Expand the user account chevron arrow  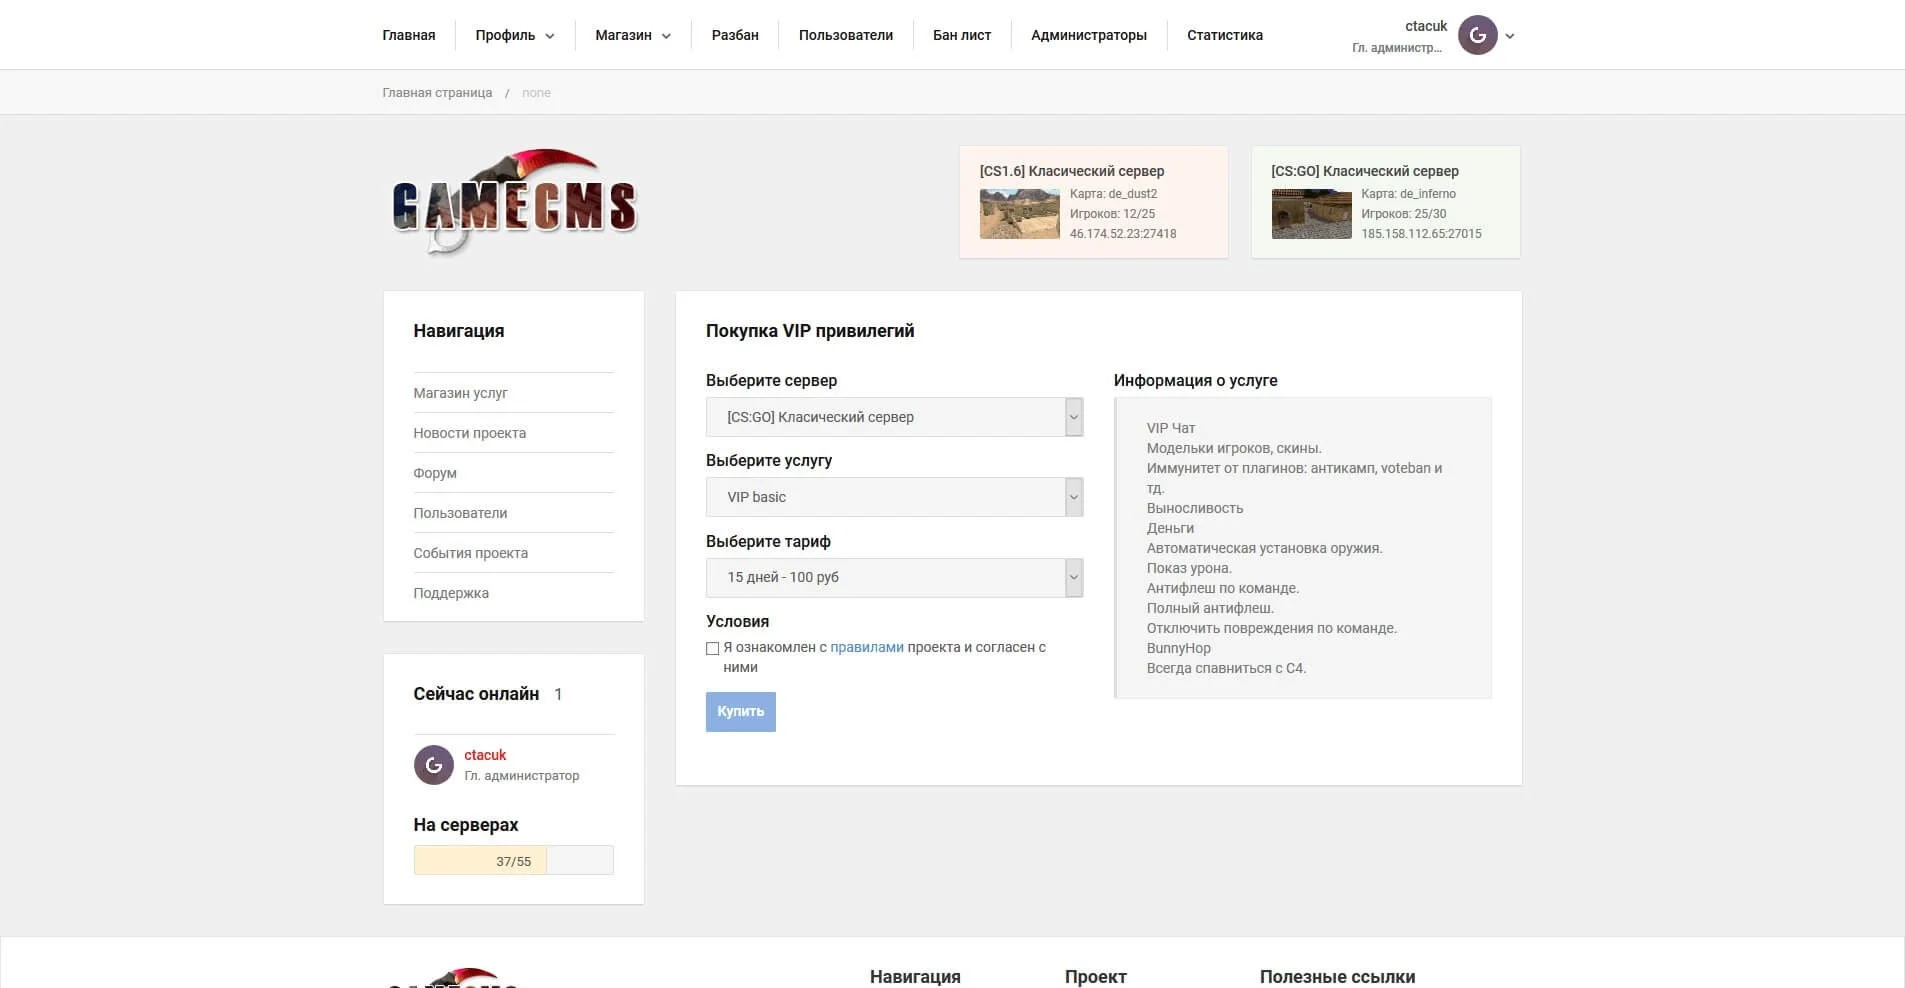pyautogui.click(x=1510, y=36)
